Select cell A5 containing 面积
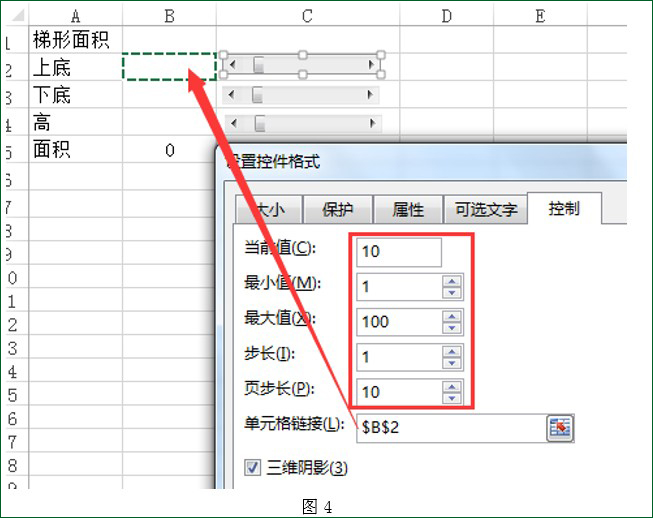653x518 pixels. pos(75,149)
